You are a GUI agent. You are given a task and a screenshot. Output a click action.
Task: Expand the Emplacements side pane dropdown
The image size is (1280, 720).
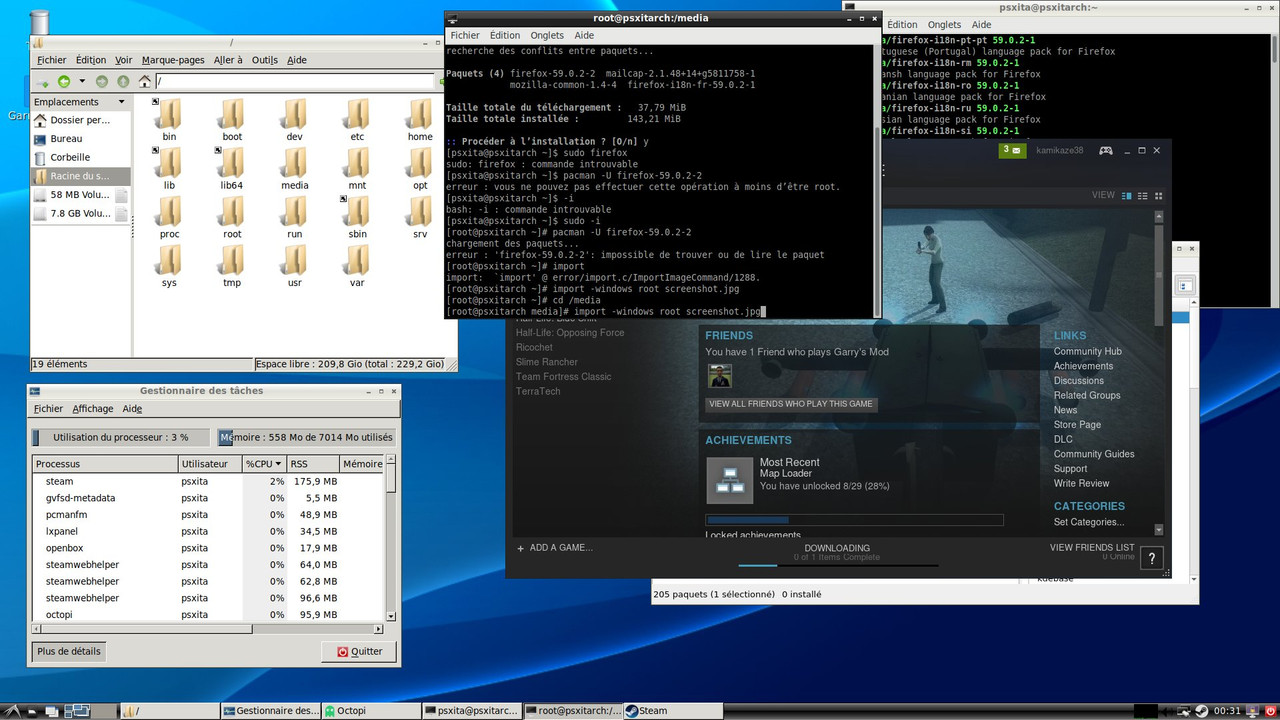pyautogui.click(x=122, y=102)
